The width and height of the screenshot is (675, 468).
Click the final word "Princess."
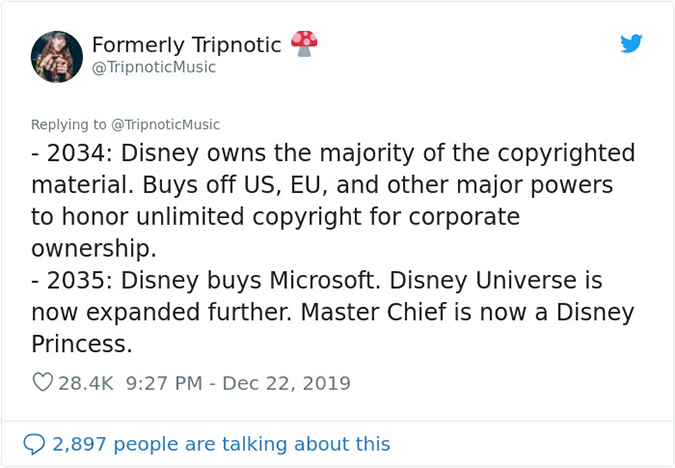tap(82, 344)
